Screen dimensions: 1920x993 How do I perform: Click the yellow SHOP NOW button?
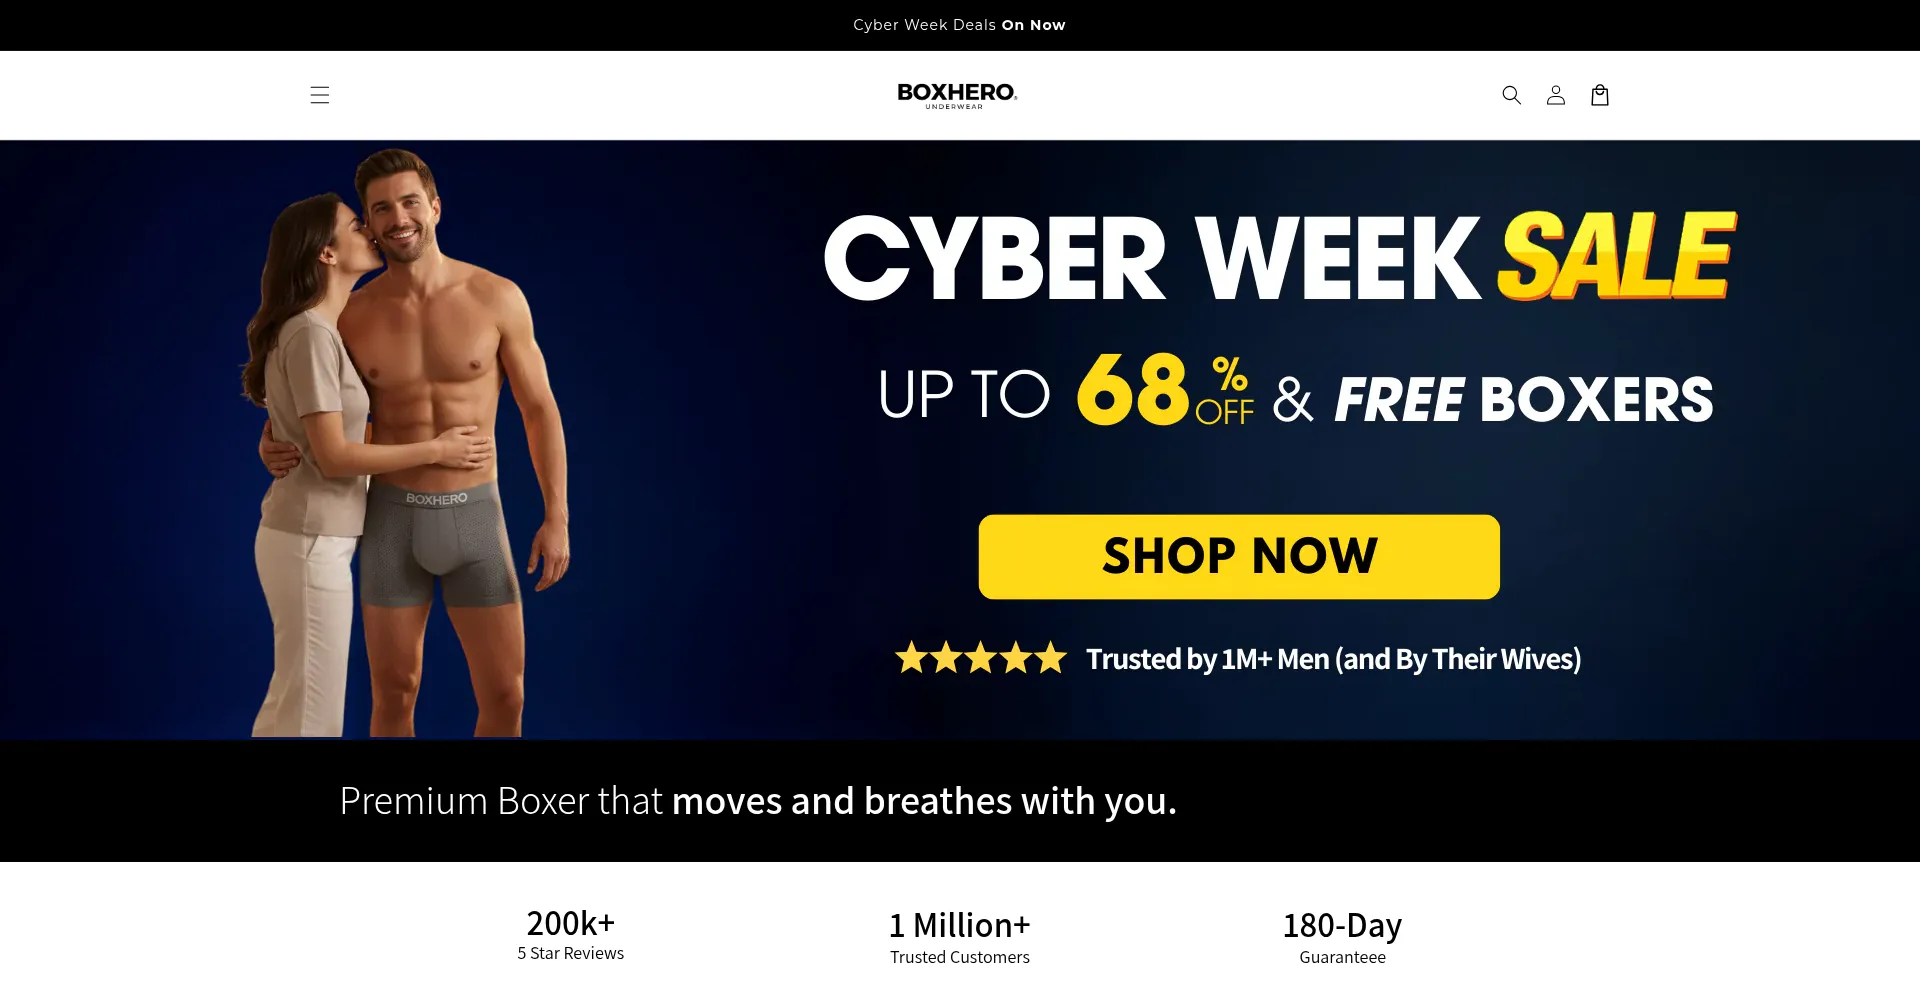tap(1239, 557)
